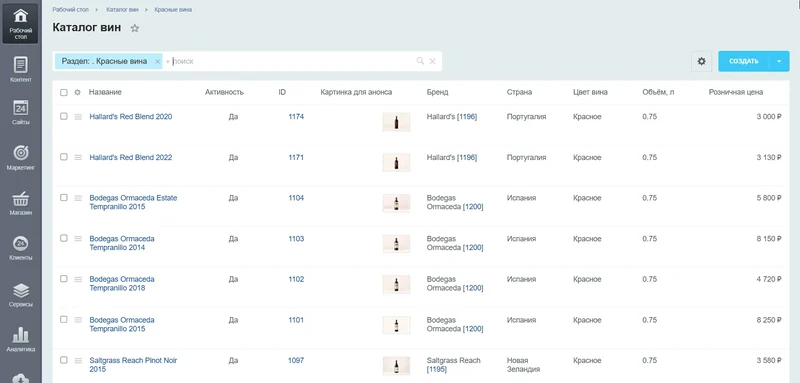Open the Клиенты sidebar section
The height and width of the screenshot is (383, 800).
[x=20, y=248]
